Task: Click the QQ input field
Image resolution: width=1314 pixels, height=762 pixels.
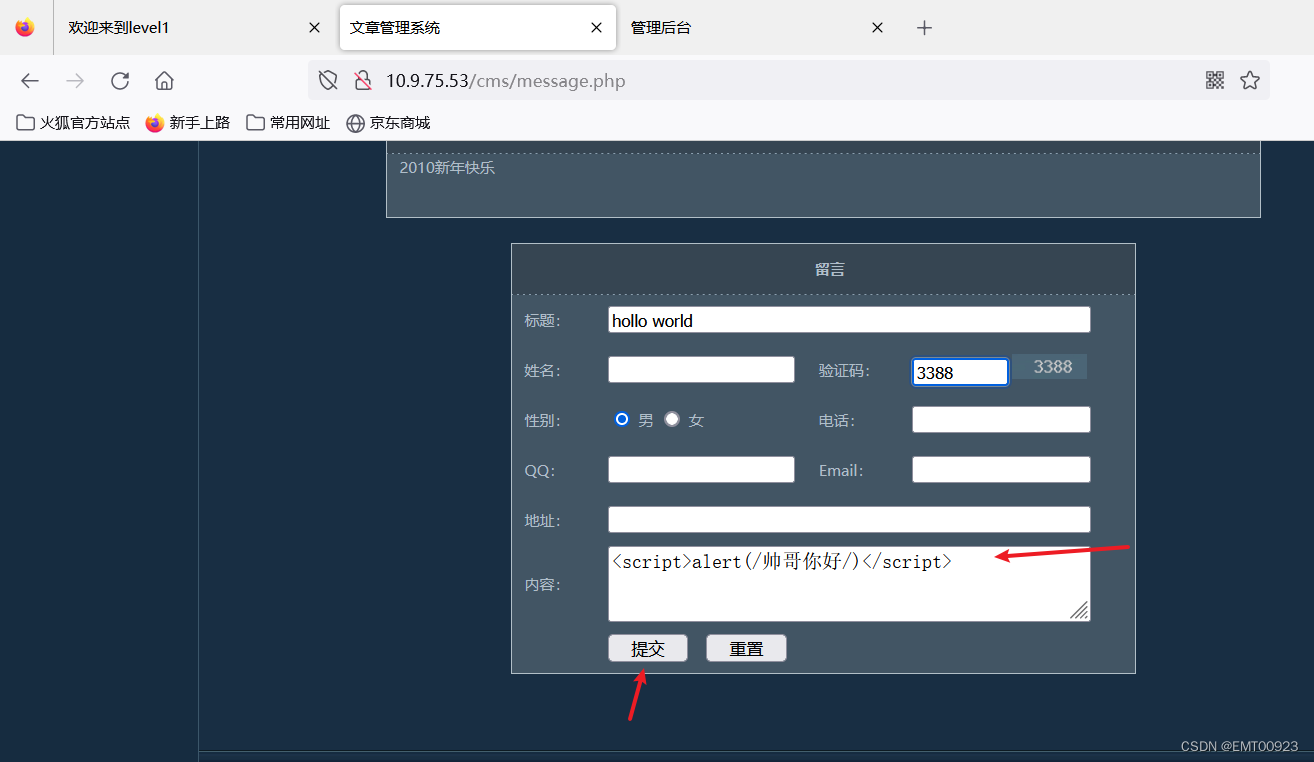Action: tap(701, 470)
